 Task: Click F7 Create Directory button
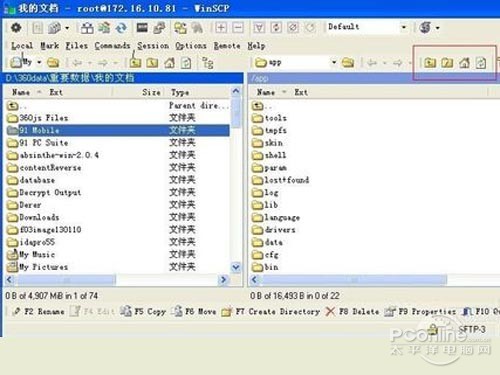pos(271,312)
